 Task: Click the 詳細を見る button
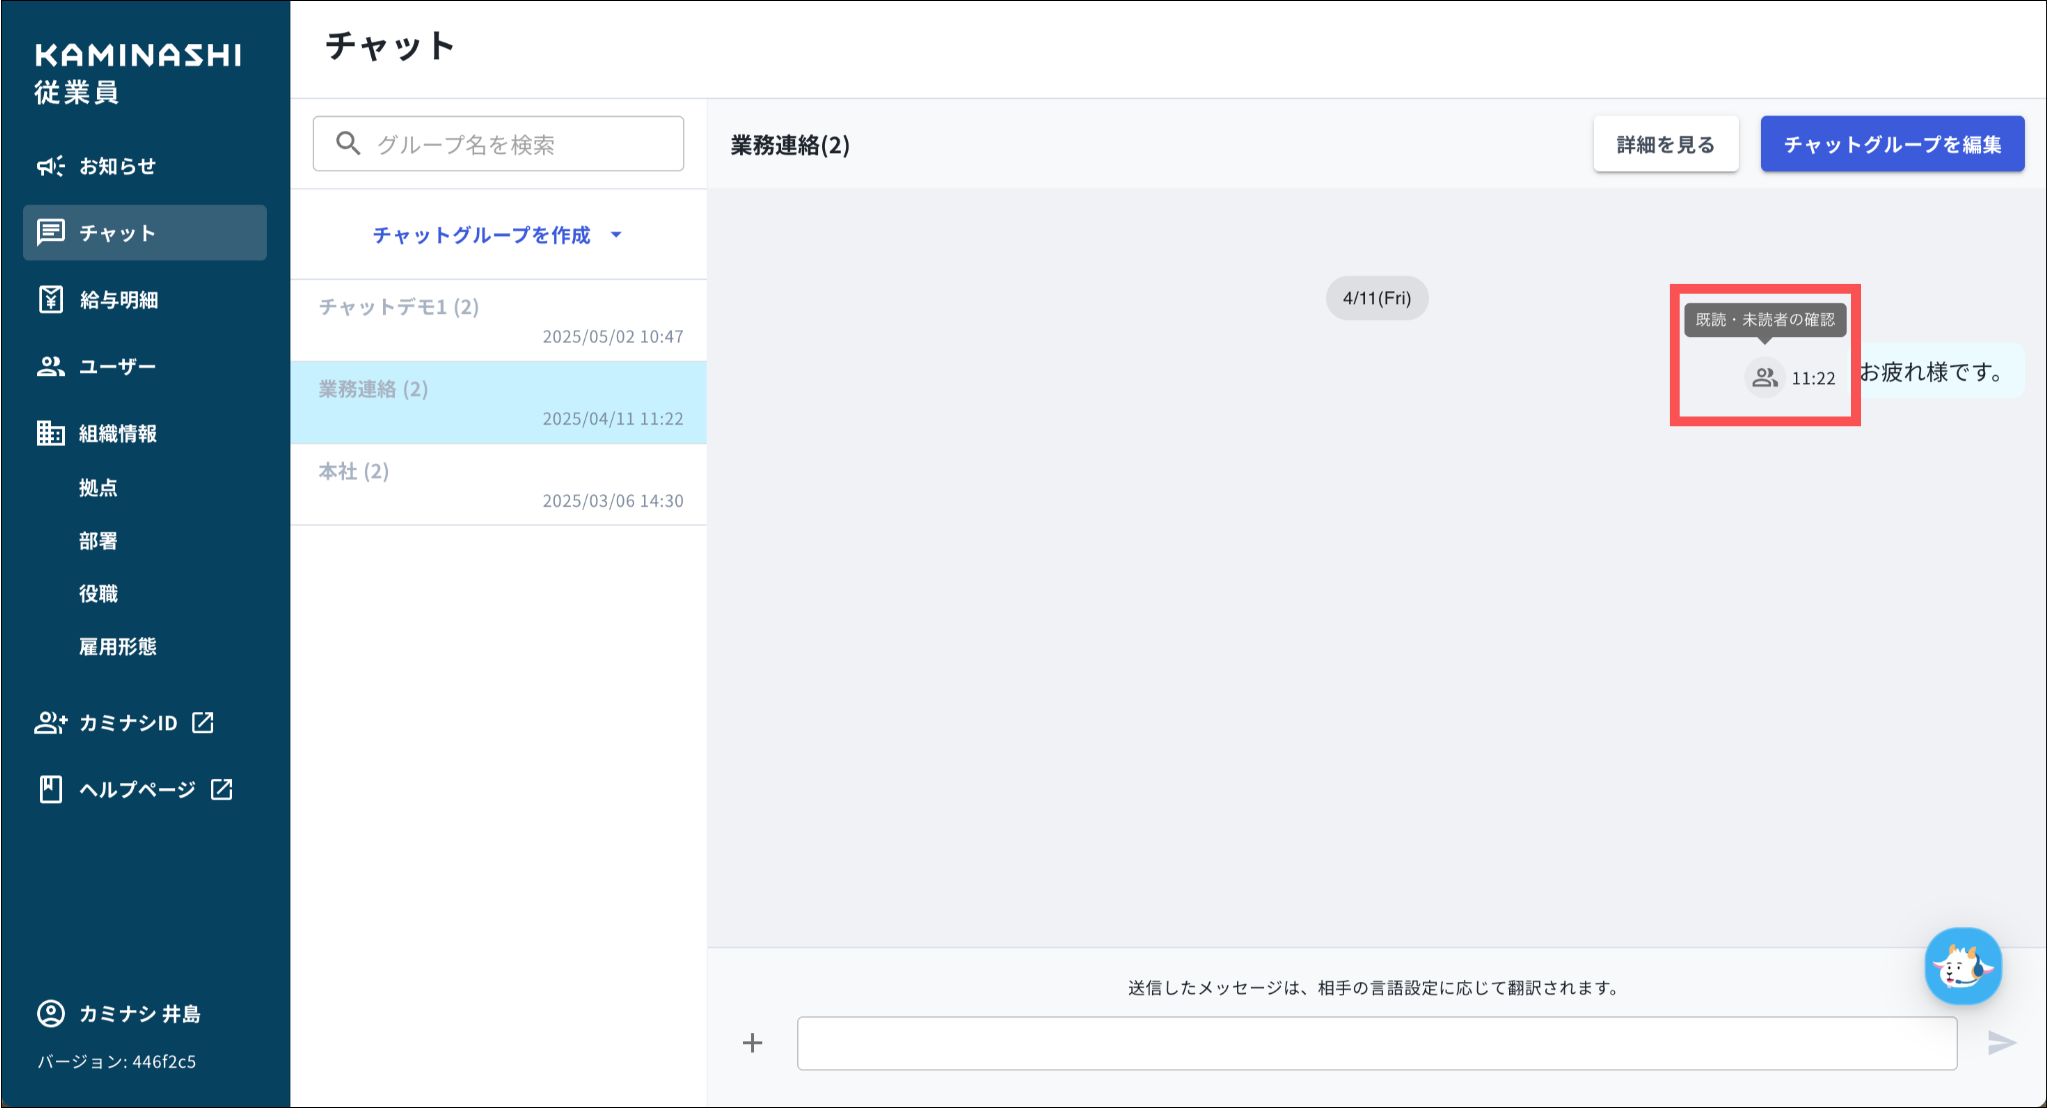(1665, 145)
